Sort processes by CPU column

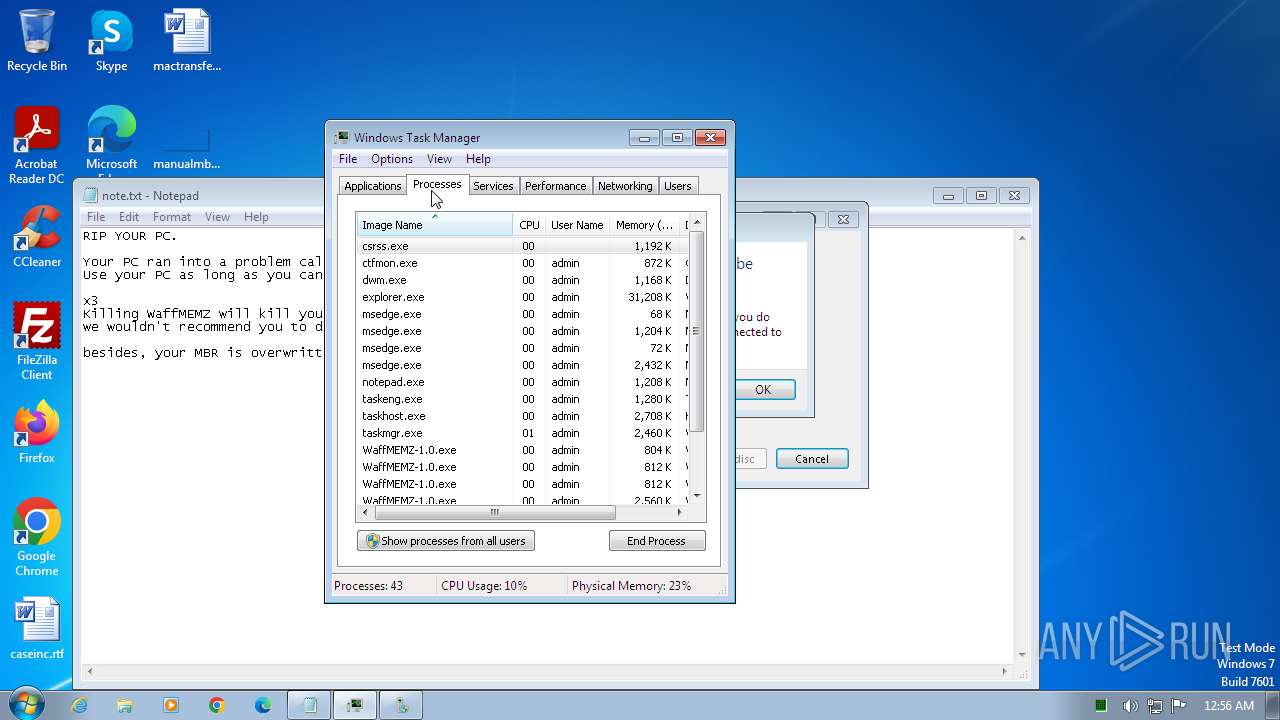tap(529, 225)
